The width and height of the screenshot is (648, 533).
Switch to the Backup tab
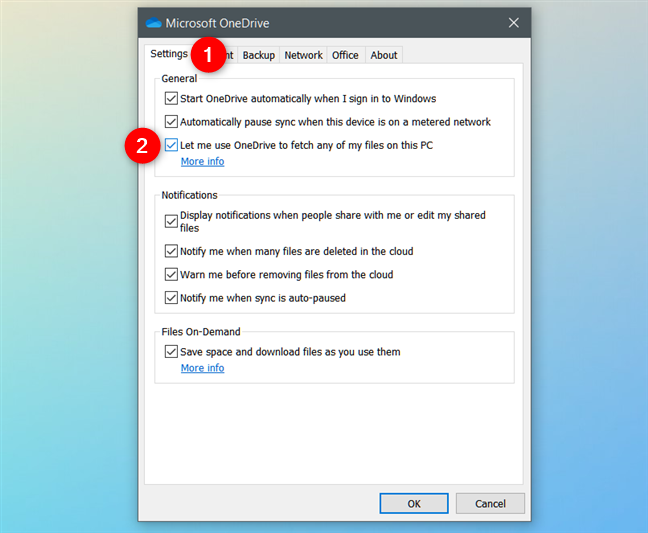point(259,55)
